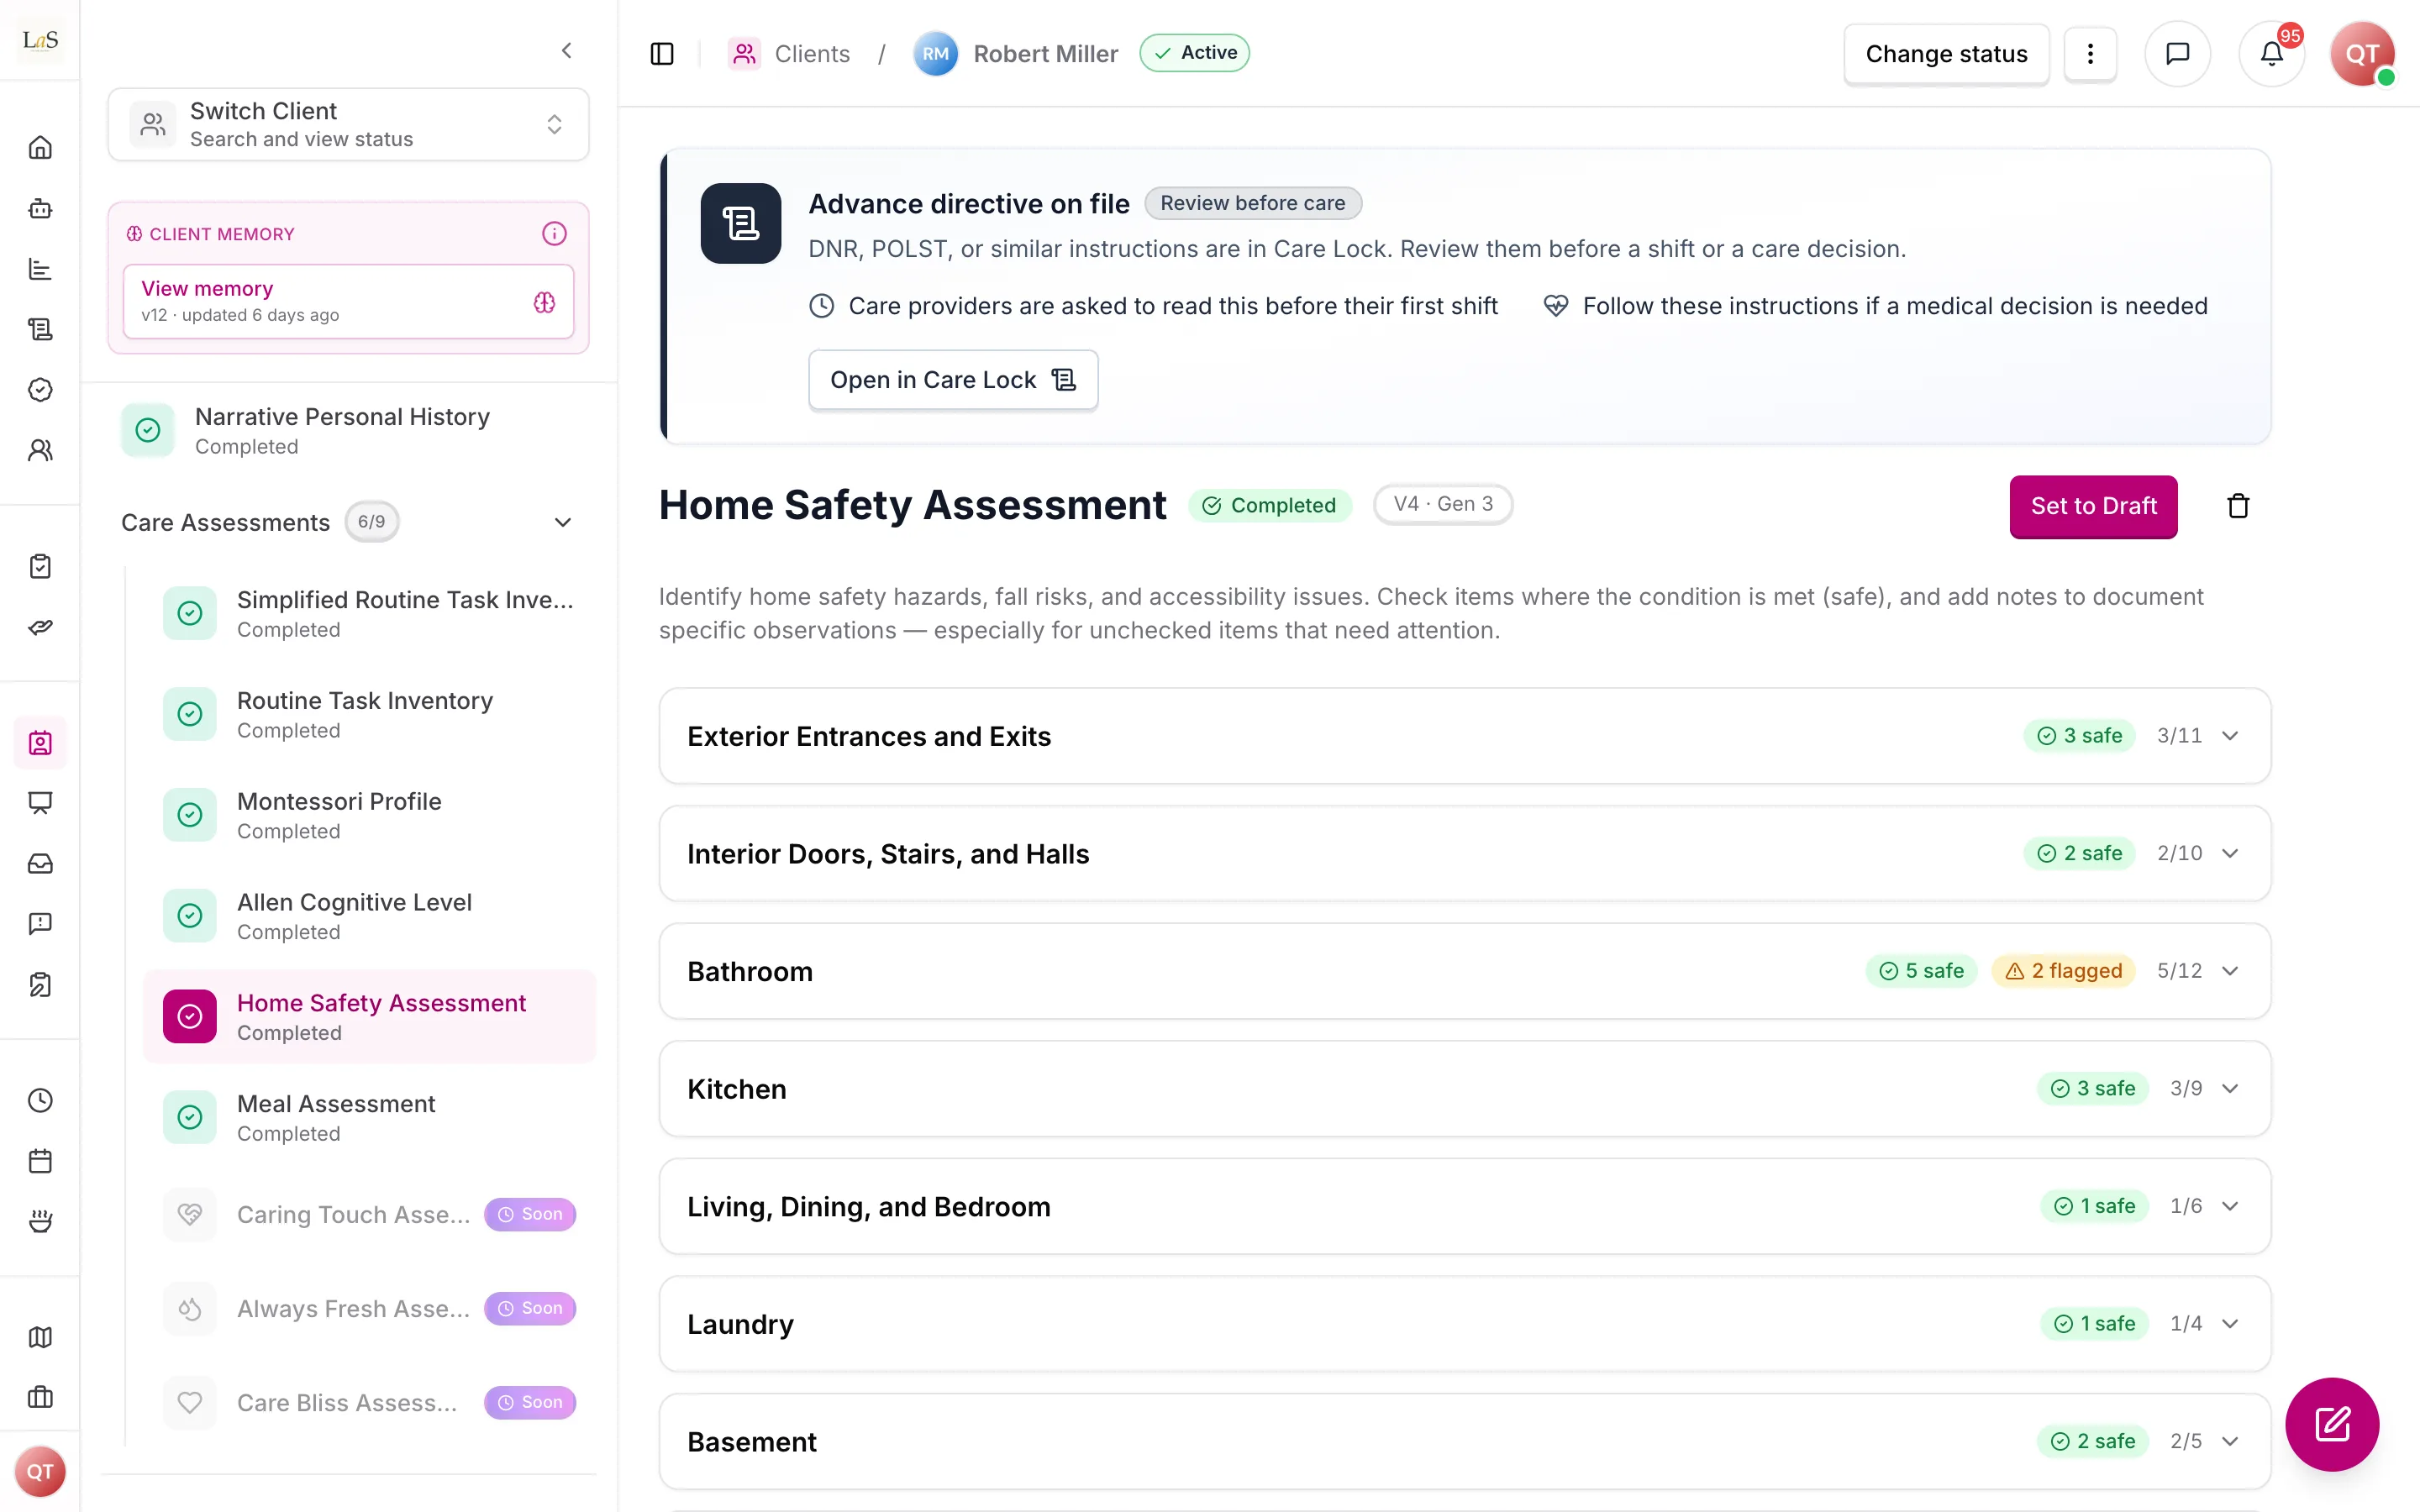The height and width of the screenshot is (1512, 2420).
Task: Go to Clients breadcrumb link
Action: point(790,54)
